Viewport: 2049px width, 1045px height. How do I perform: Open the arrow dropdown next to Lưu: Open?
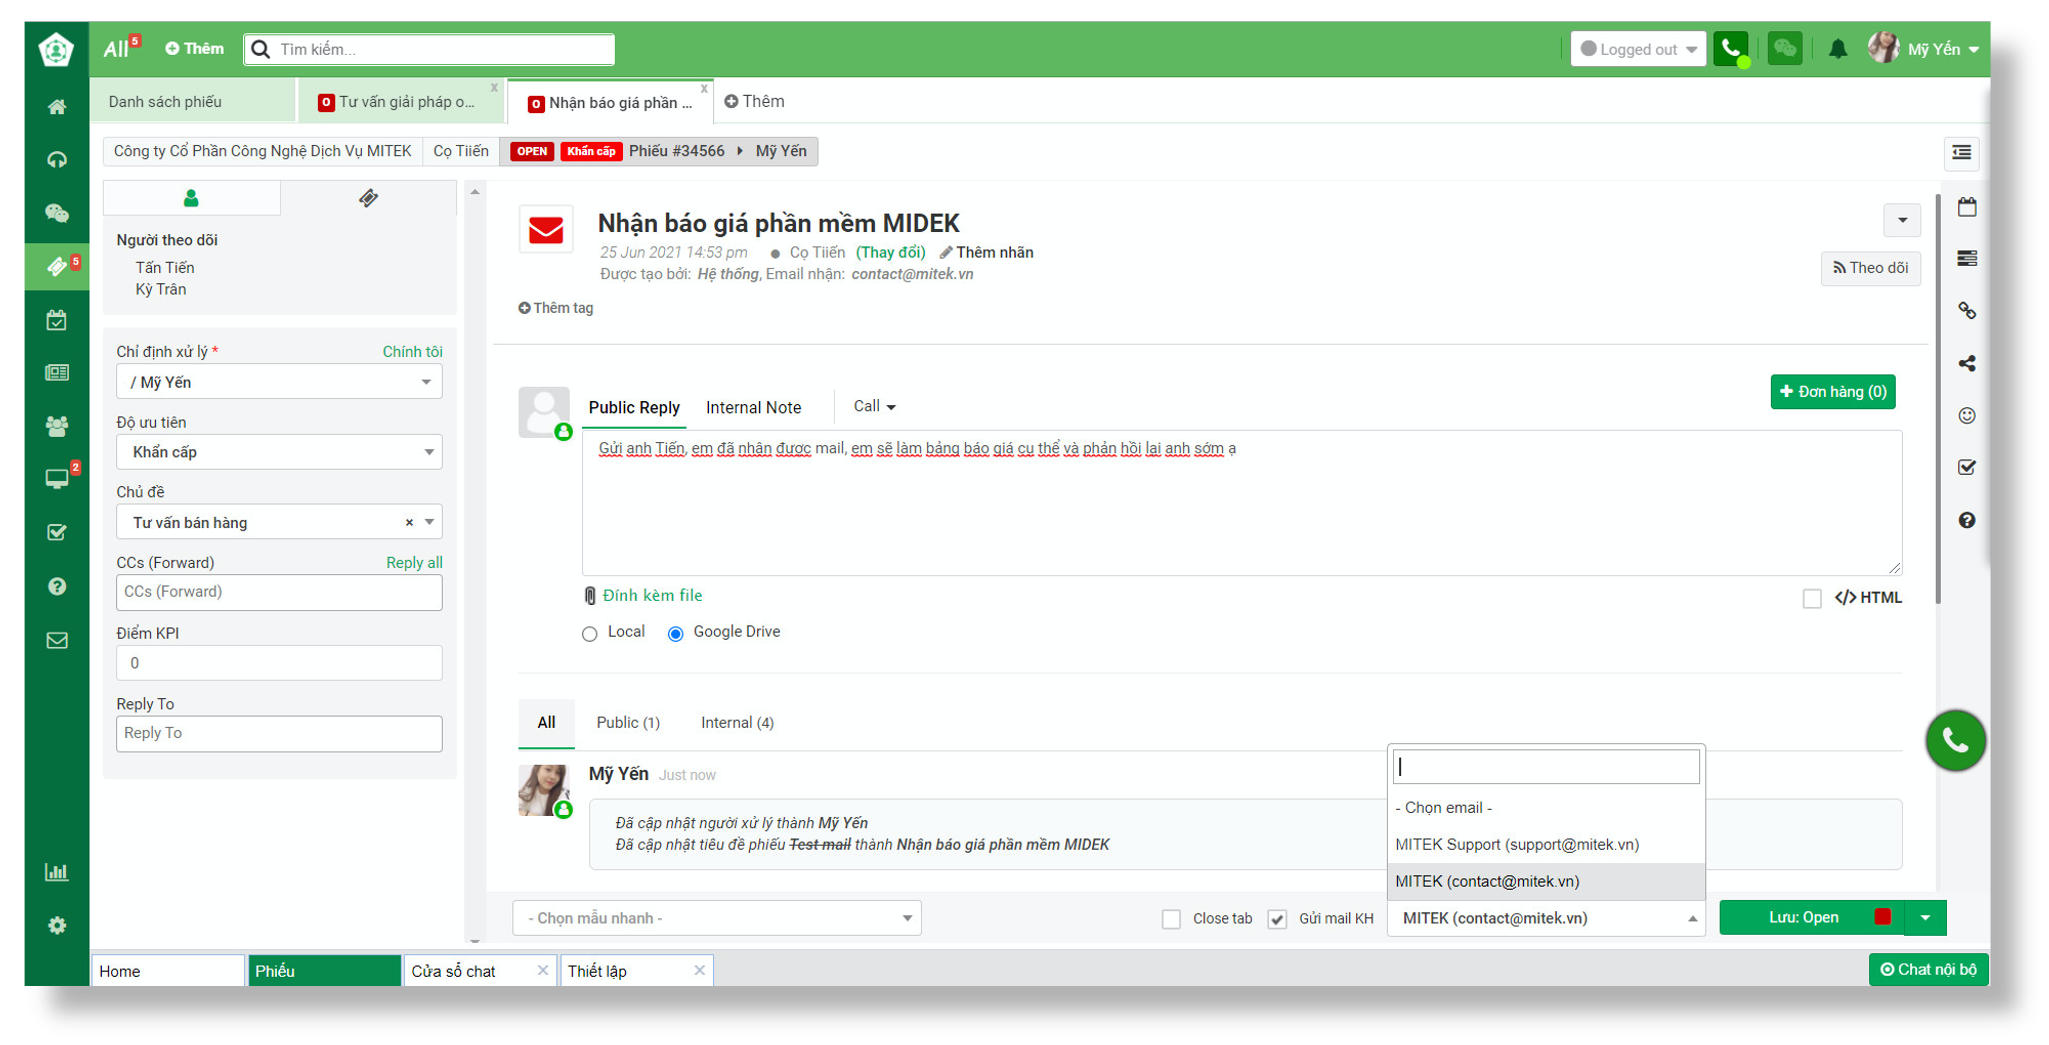point(1925,918)
